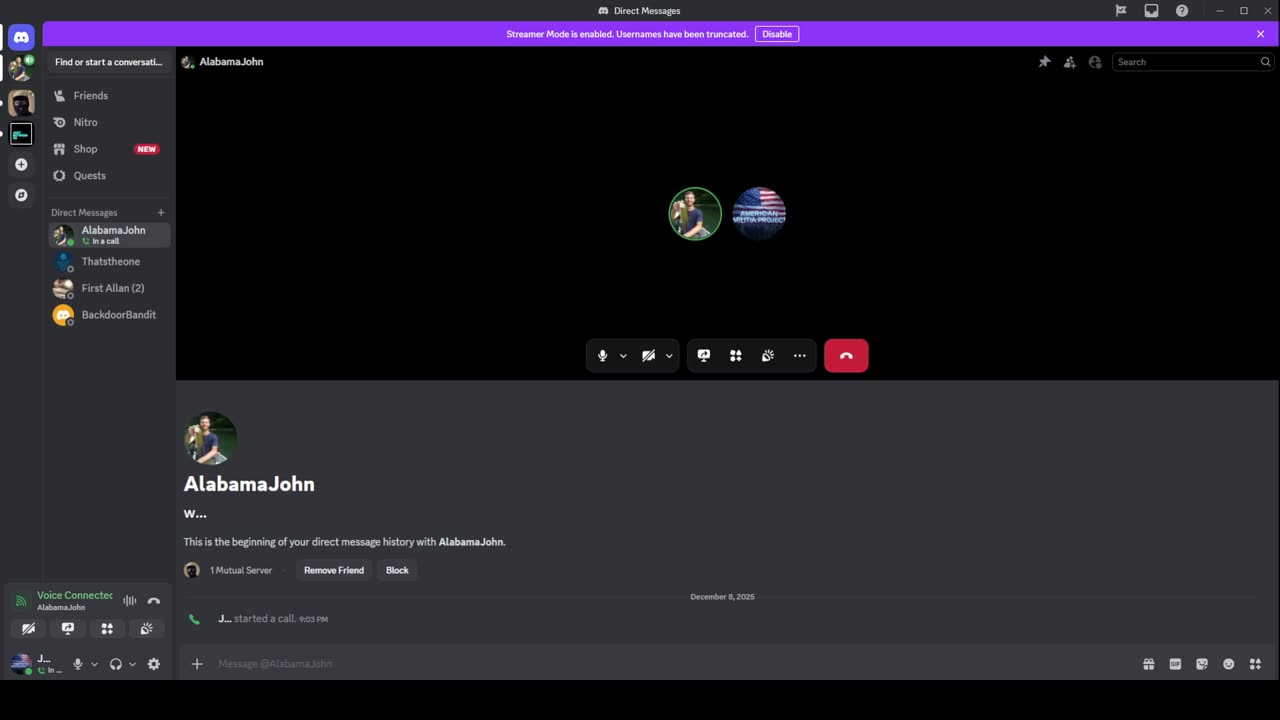Click the plus attach button in message bar

point(197,664)
